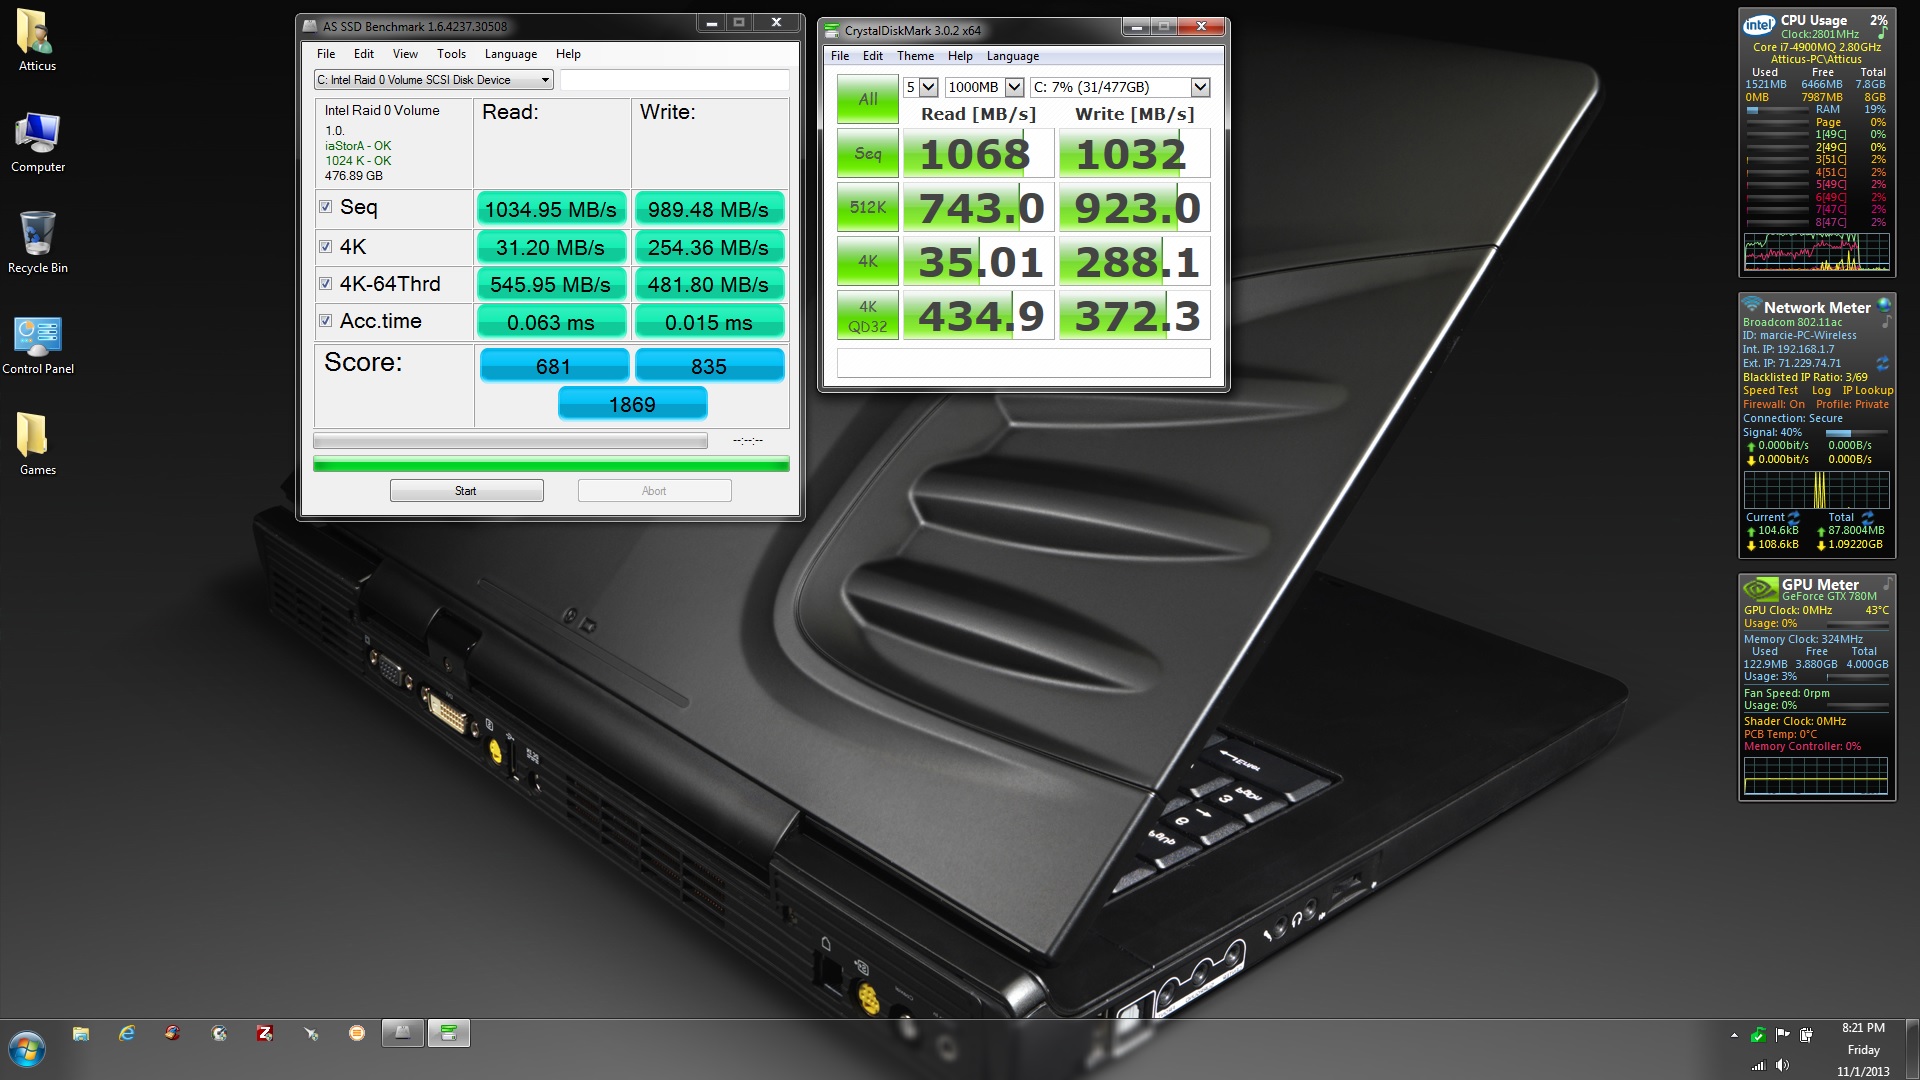Image resolution: width=1920 pixels, height=1080 pixels.
Task: Toggle the Acc.time test checkbox
Action: pyautogui.click(x=325, y=321)
